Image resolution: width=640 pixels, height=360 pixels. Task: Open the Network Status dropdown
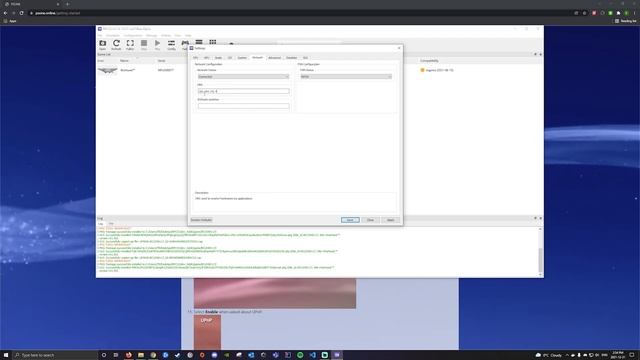click(x=243, y=76)
